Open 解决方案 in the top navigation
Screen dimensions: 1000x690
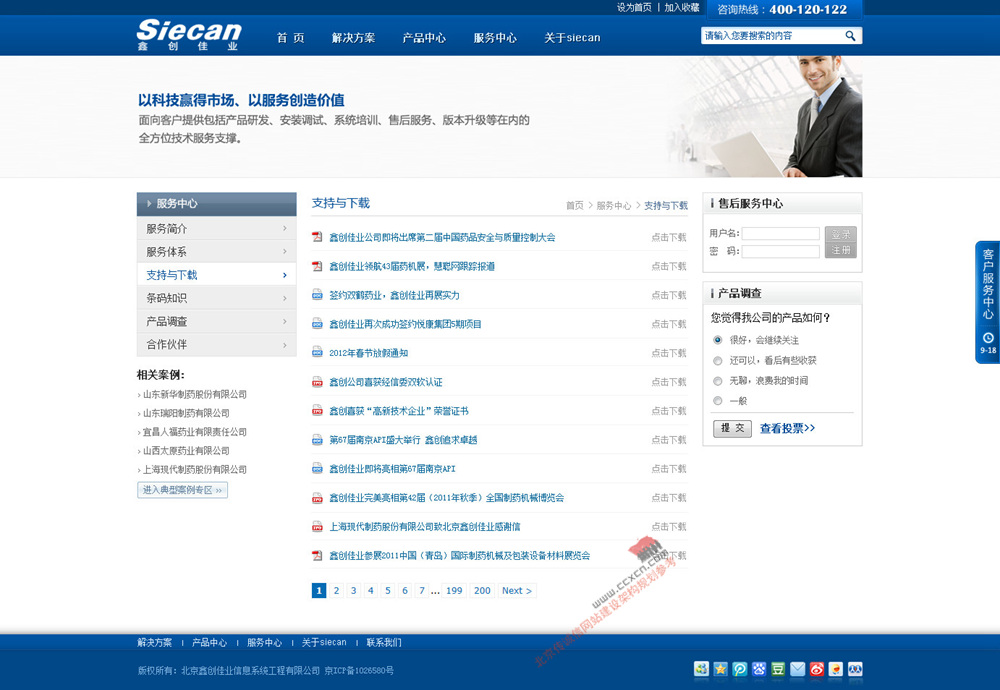click(353, 38)
